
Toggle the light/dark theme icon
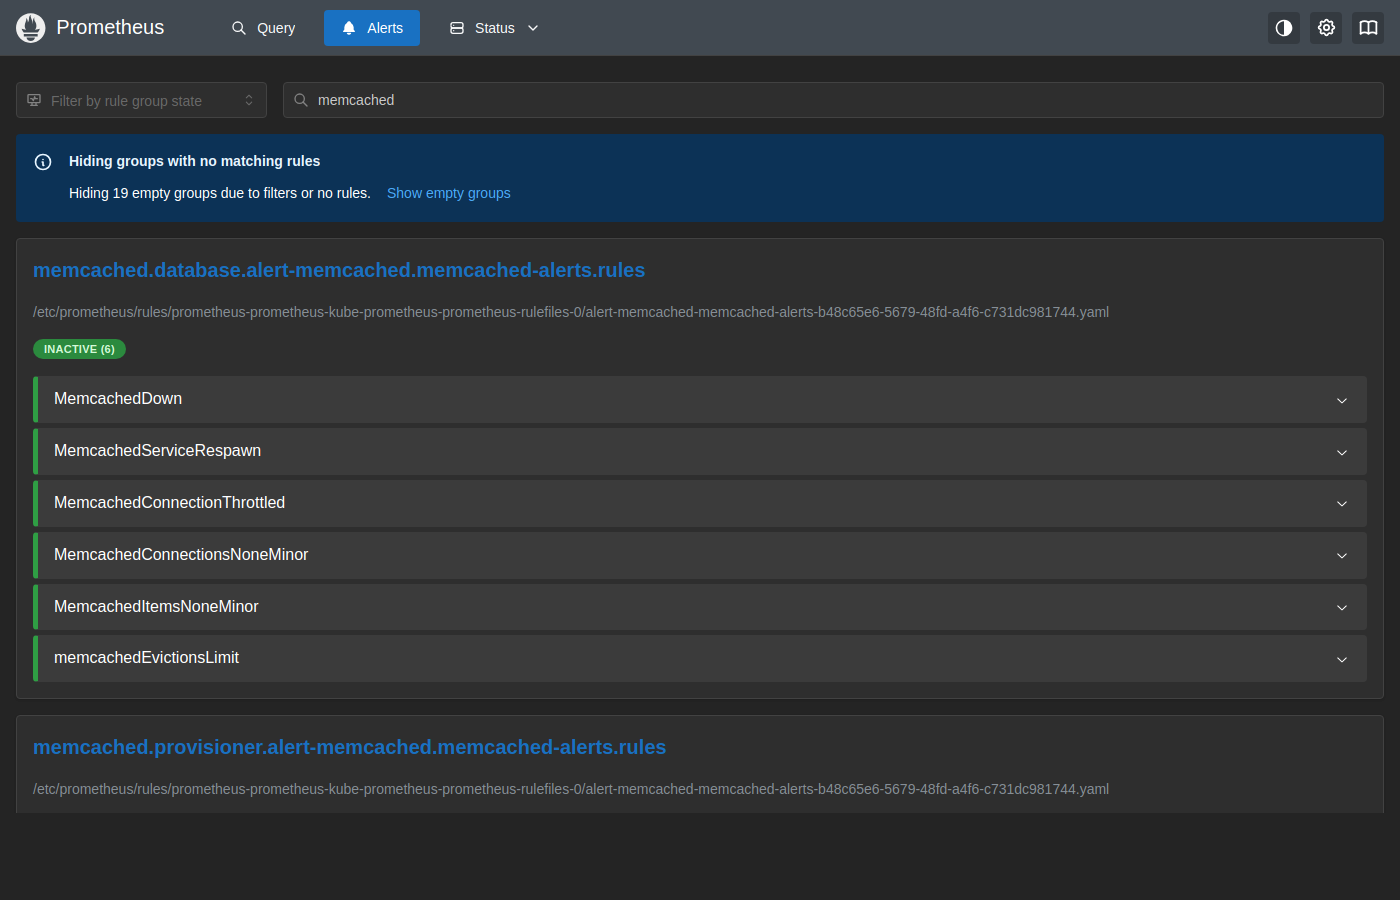pos(1284,28)
